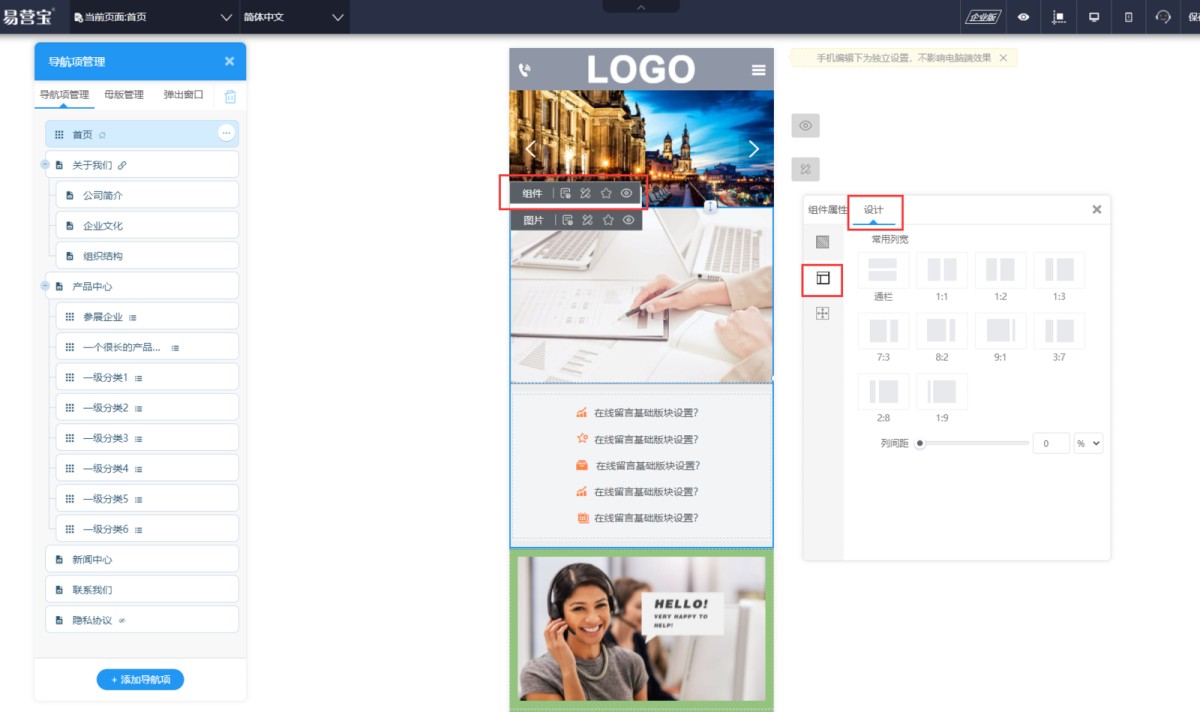
Task: Toggle eye visibility on 组件 toolbar
Action: click(x=626, y=193)
